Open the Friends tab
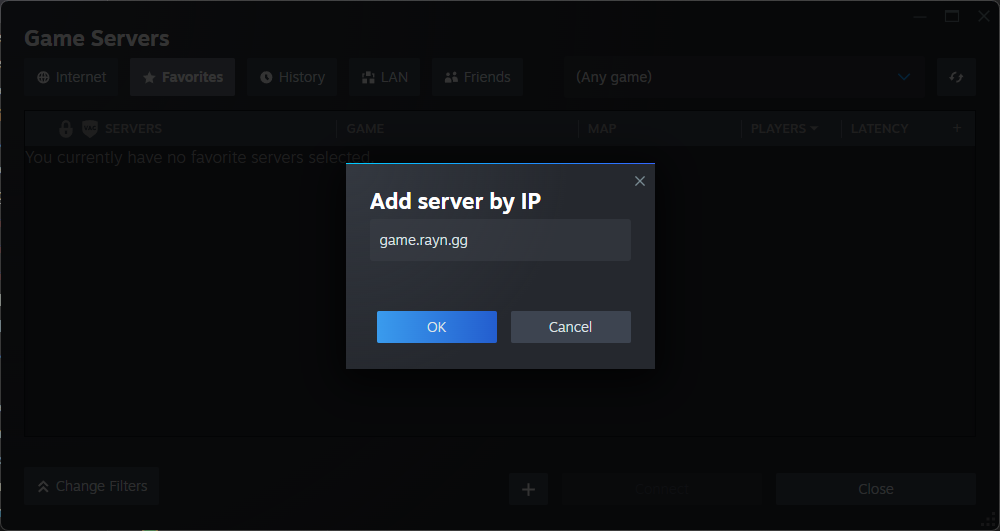Image resolution: width=1000 pixels, height=531 pixels. [478, 77]
